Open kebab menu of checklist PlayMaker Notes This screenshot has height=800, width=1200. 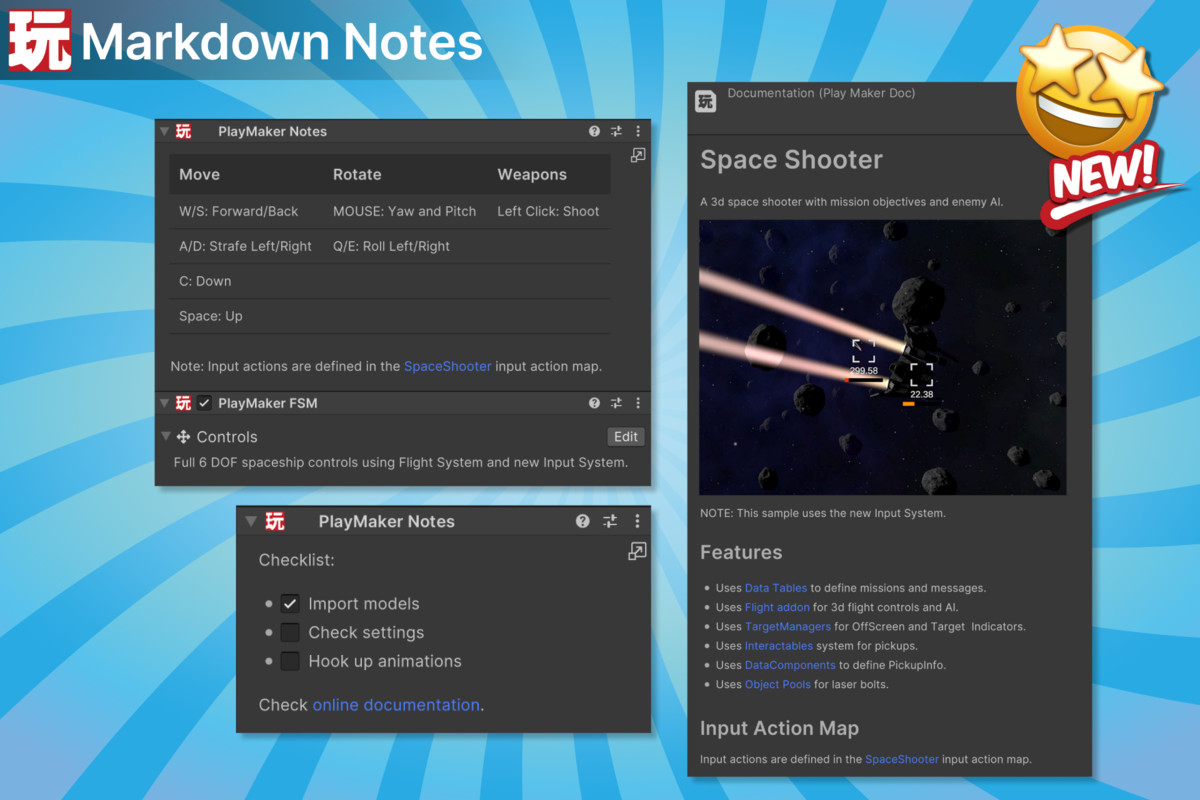[637, 521]
